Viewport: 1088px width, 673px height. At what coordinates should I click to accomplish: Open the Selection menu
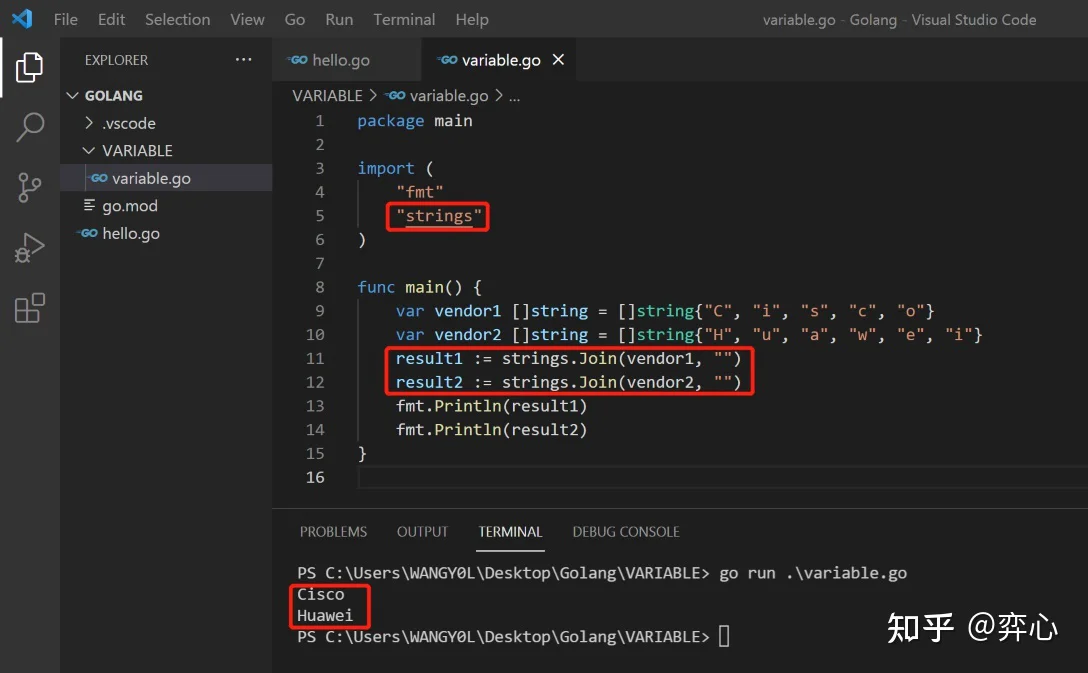pos(178,19)
